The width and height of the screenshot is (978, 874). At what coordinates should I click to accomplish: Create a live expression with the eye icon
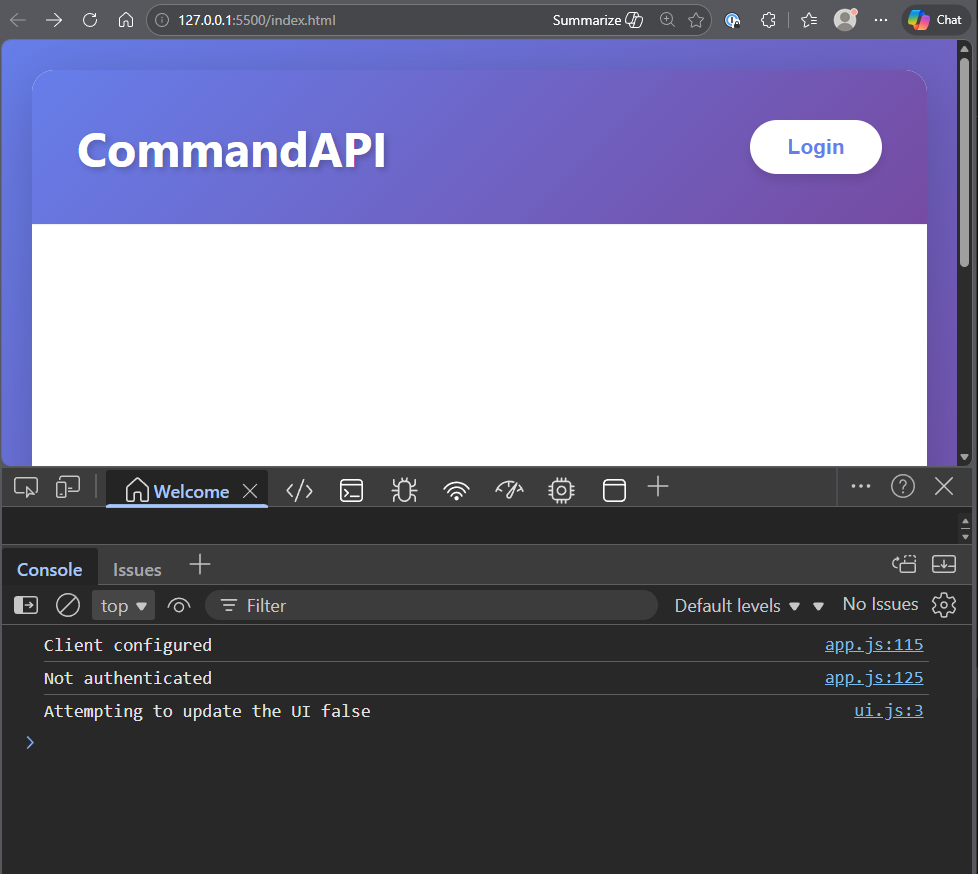pyautogui.click(x=178, y=605)
